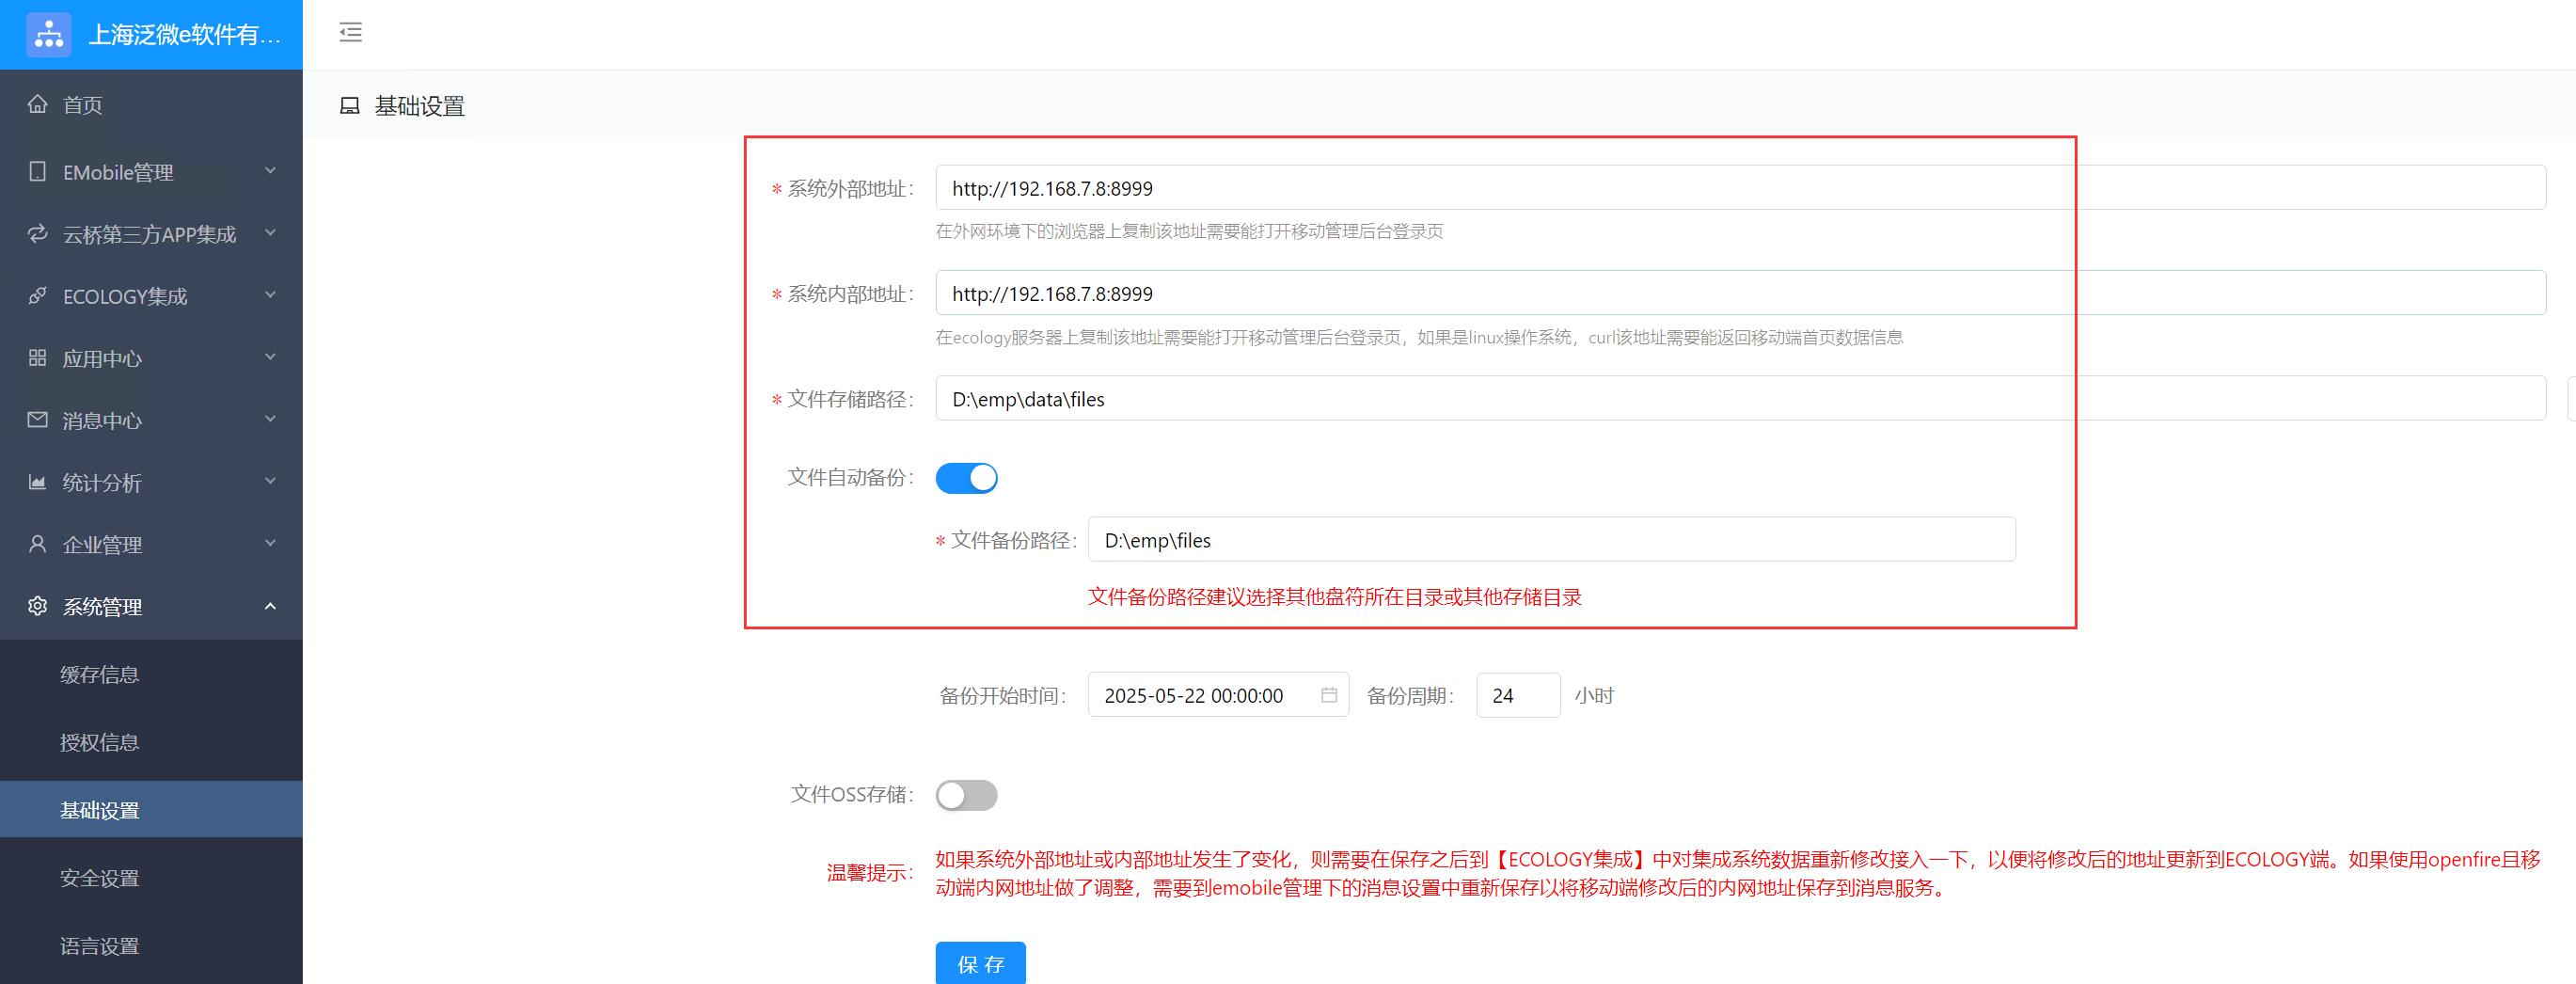
Task: Open 语言设置 submenu item
Action: coord(151,946)
